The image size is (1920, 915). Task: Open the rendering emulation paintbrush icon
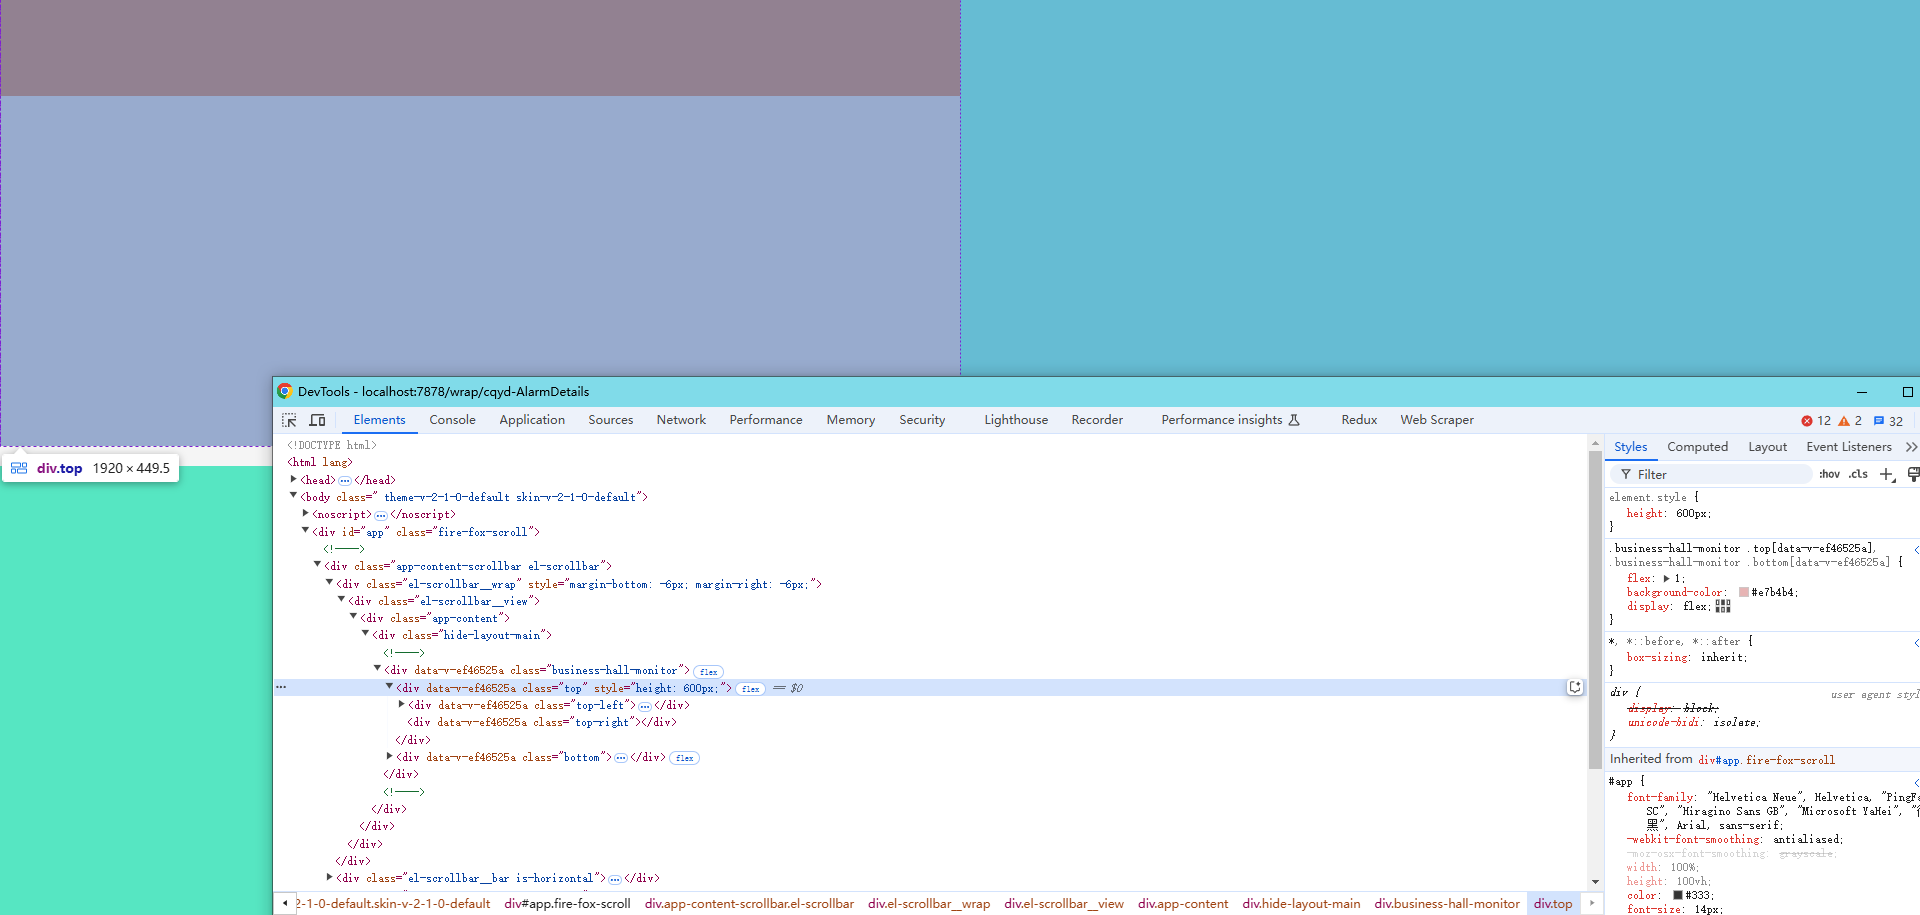1913,474
